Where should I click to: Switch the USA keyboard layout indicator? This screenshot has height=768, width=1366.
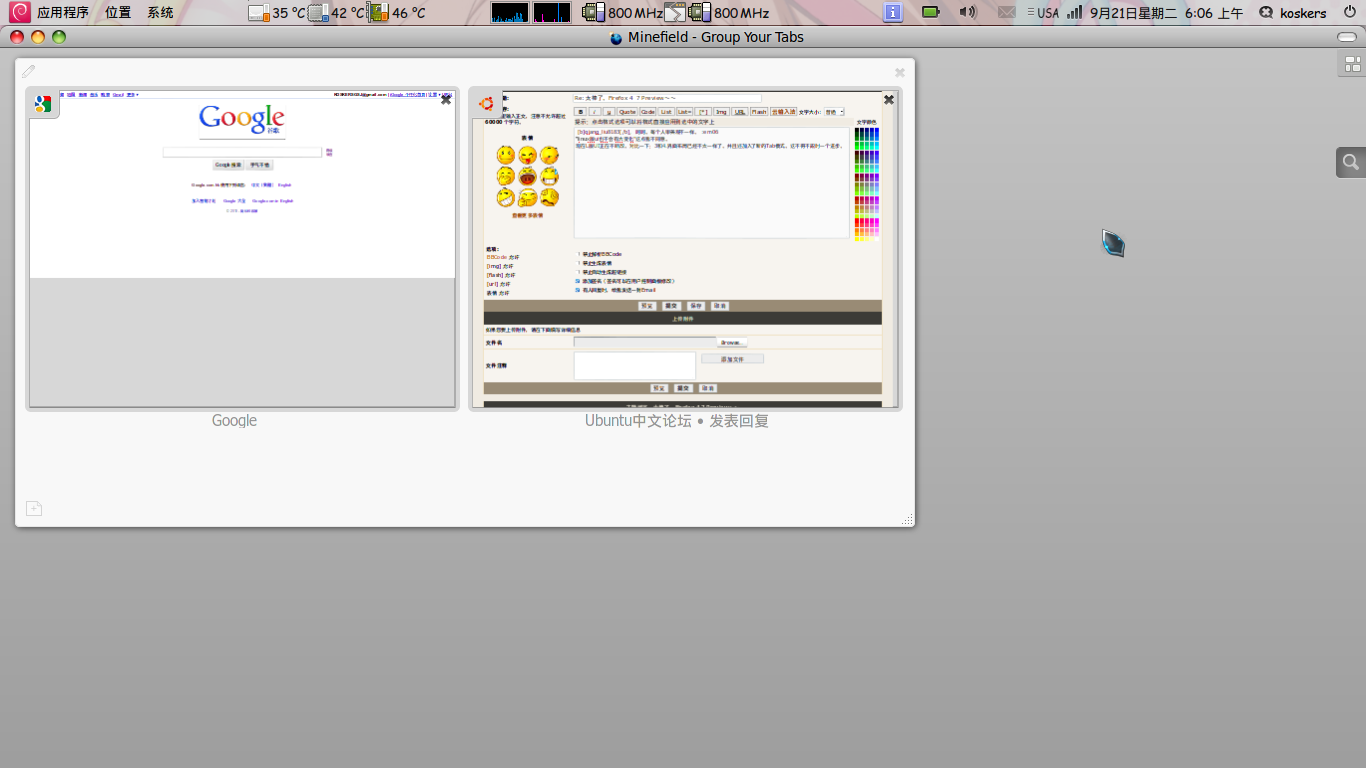[x=1044, y=13]
